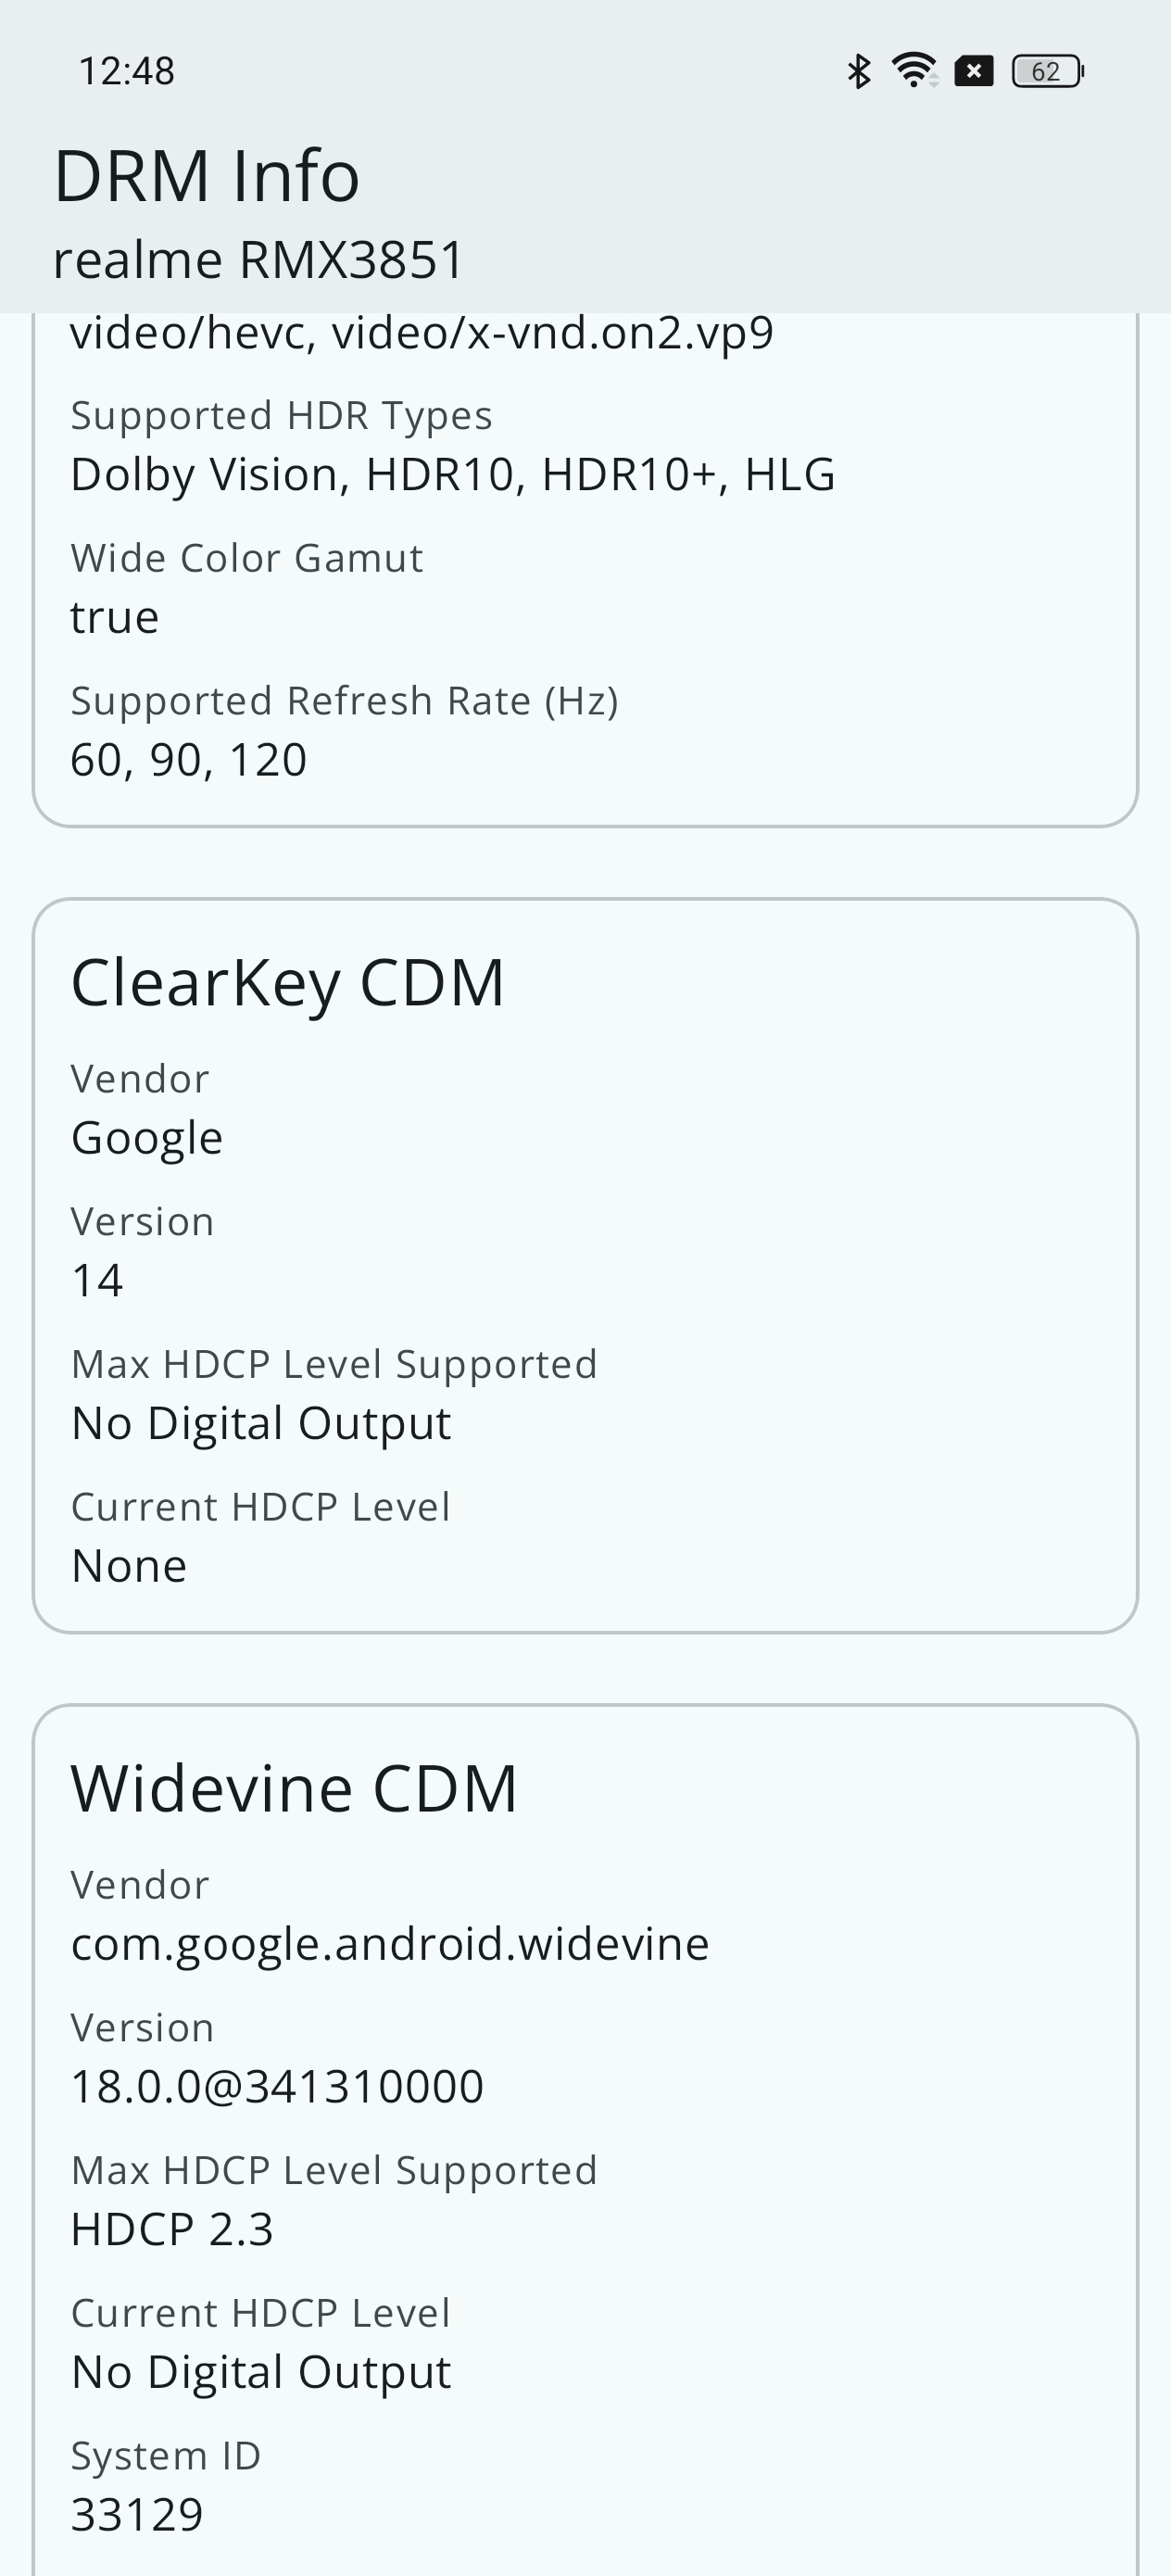Tap the Bluetooth status icon
This screenshot has height=2576, width=1171.
tap(858, 71)
